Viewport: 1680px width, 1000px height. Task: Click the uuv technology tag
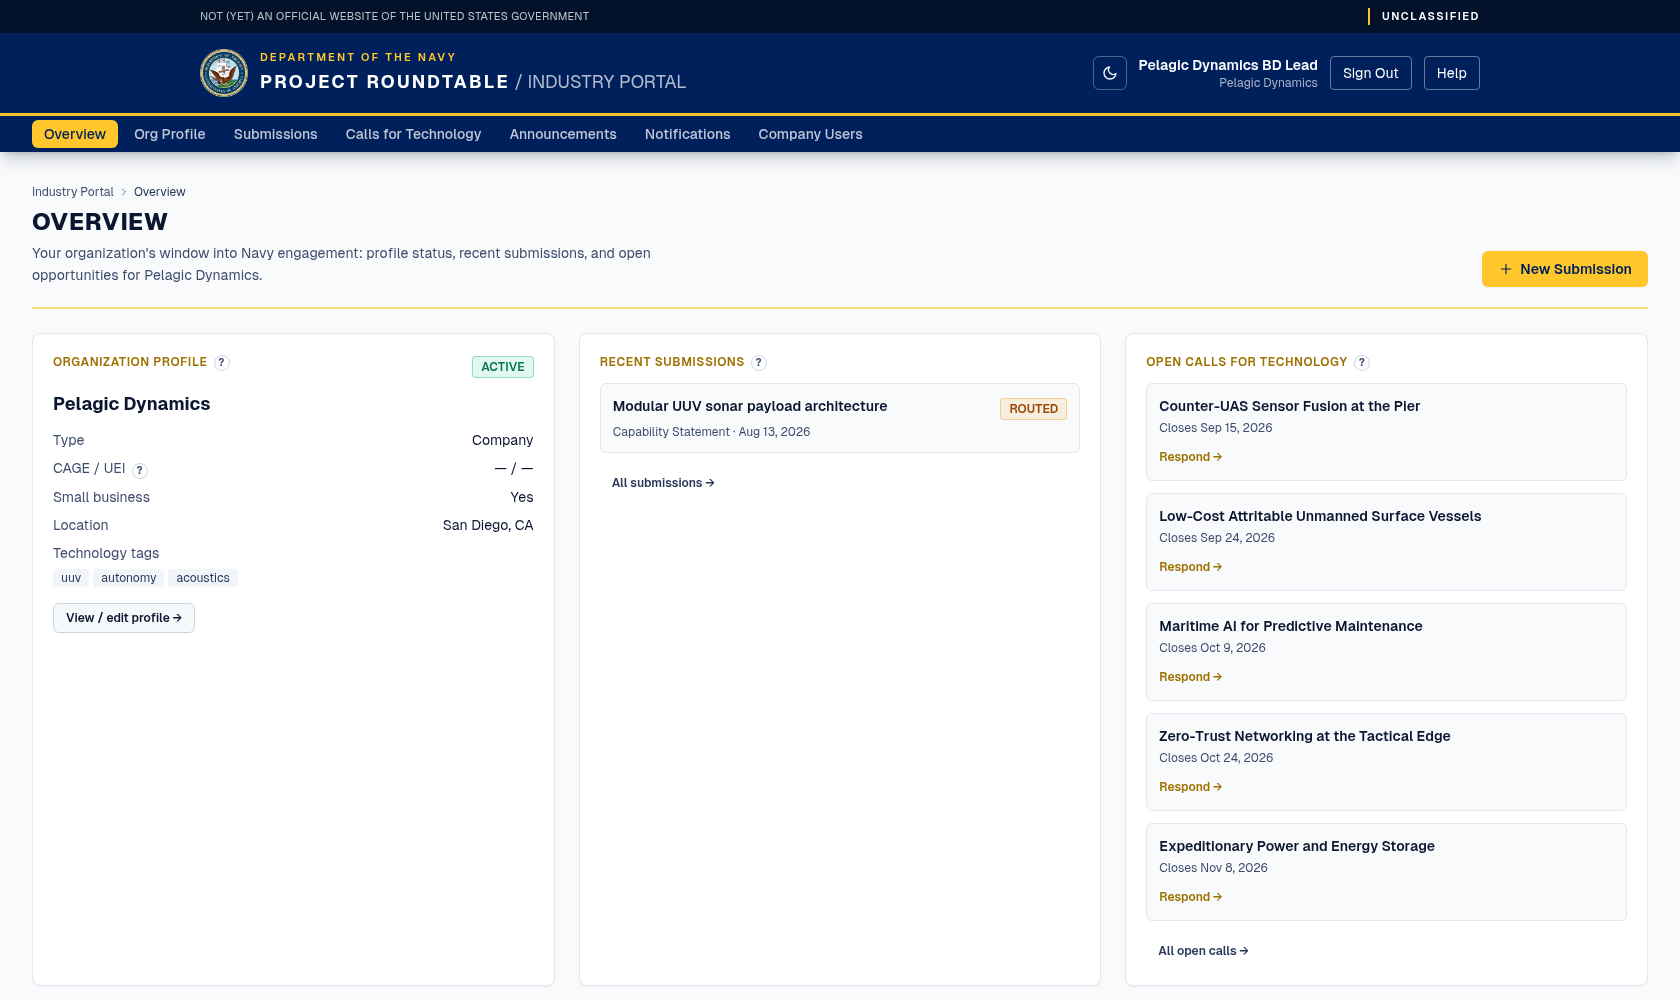click(71, 578)
